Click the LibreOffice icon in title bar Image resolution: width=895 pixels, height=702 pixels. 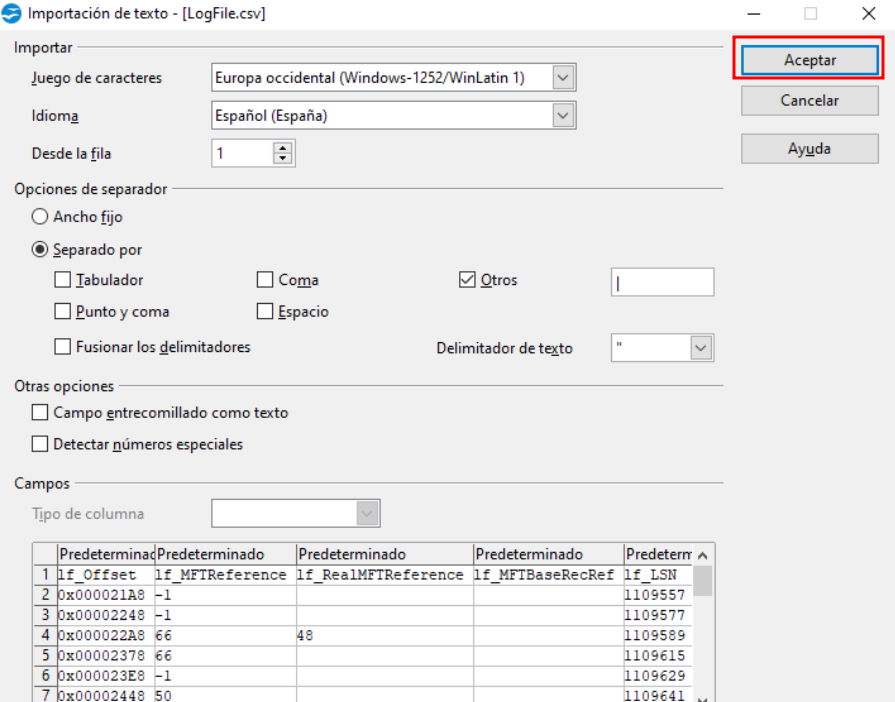[13, 14]
